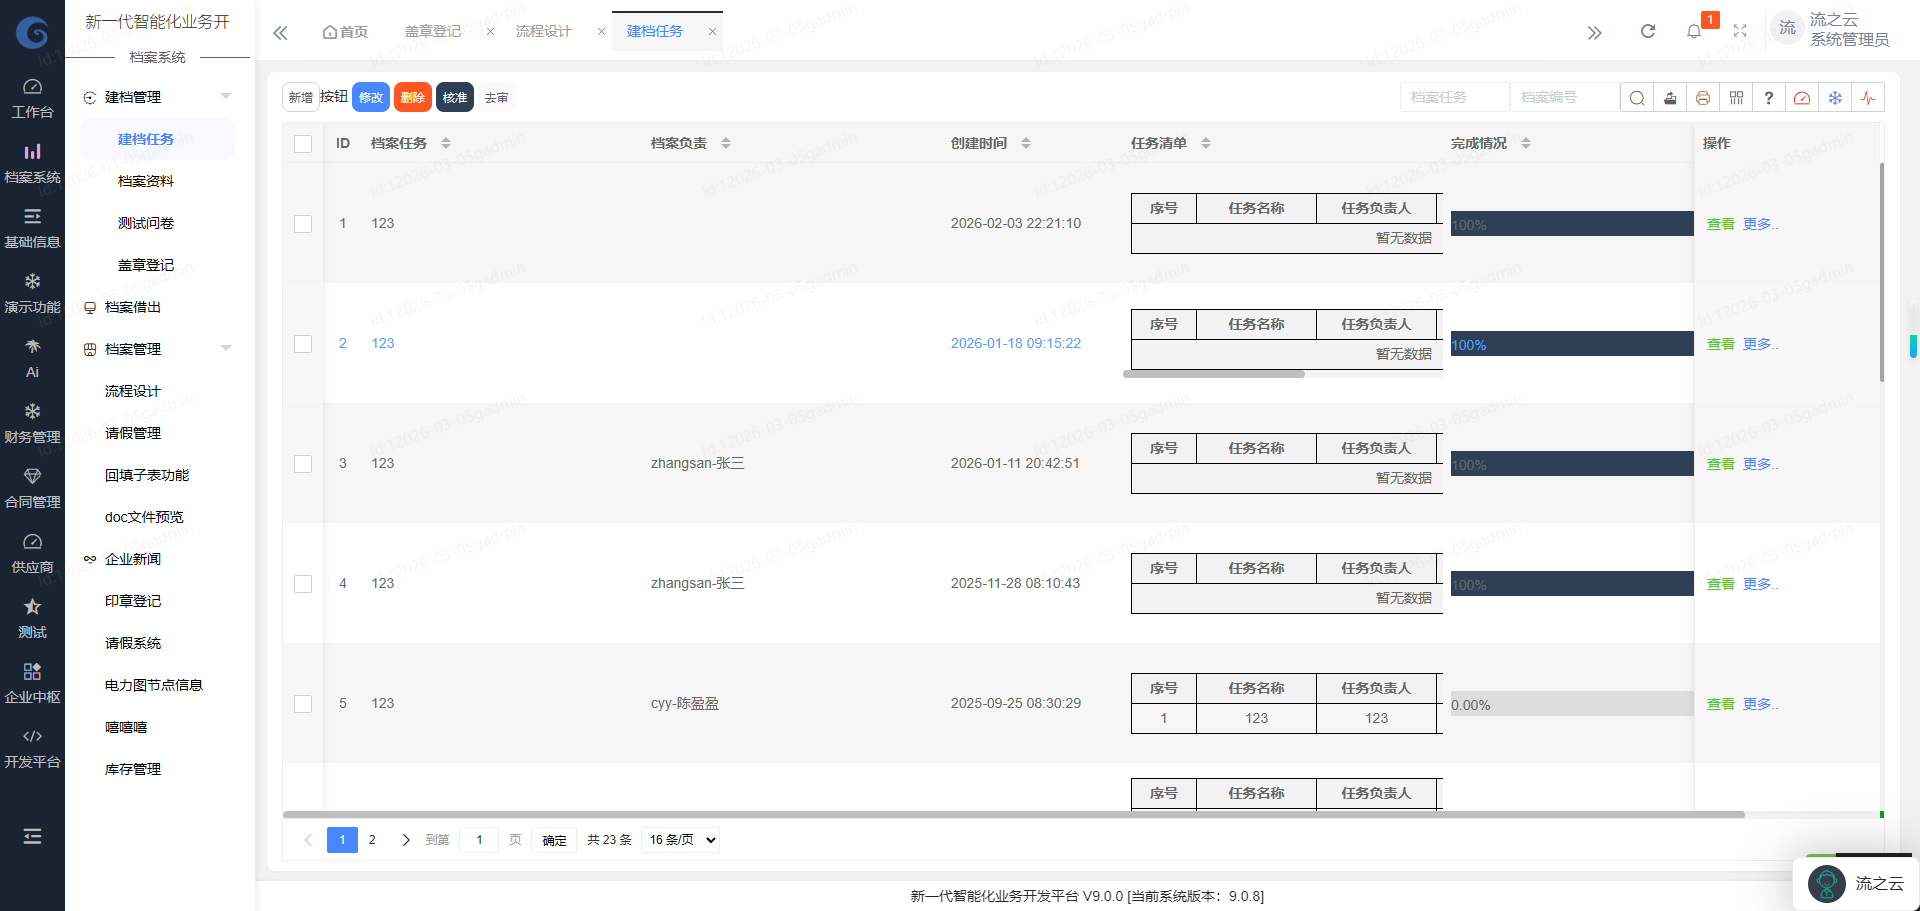Viewport: 1920px width, 911px height.
Task: Check the checkbox for row ID 3
Action: tap(303, 464)
